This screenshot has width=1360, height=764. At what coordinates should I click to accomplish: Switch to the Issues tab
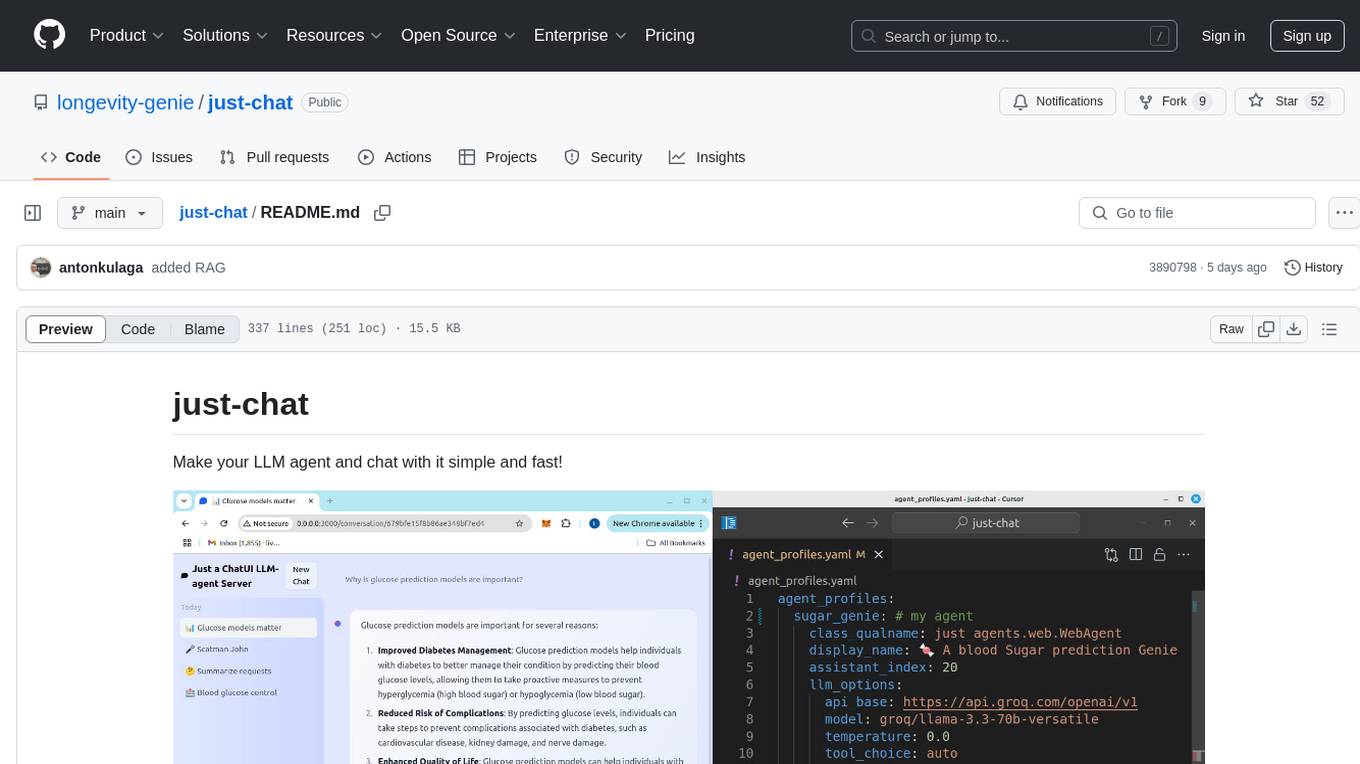159,157
